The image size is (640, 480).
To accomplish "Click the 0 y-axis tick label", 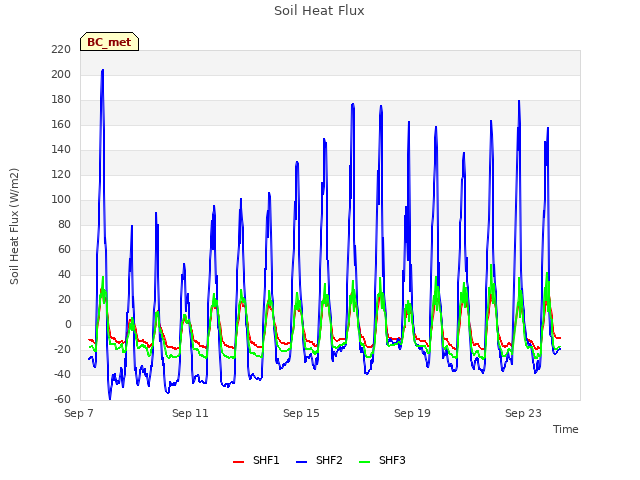I will [68, 324].
